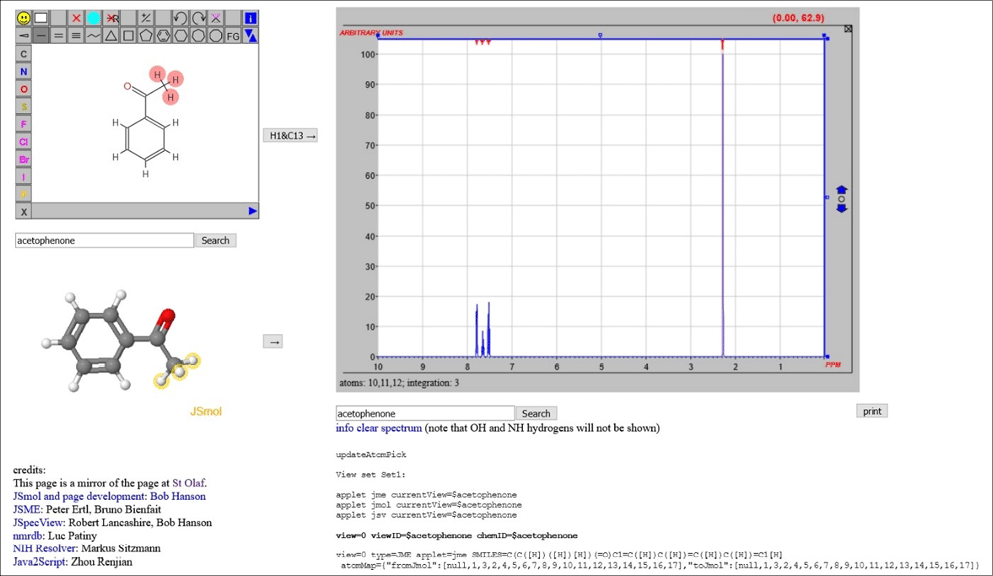
Task: Undo the last structure edit
Action: click(x=179, y=18)
